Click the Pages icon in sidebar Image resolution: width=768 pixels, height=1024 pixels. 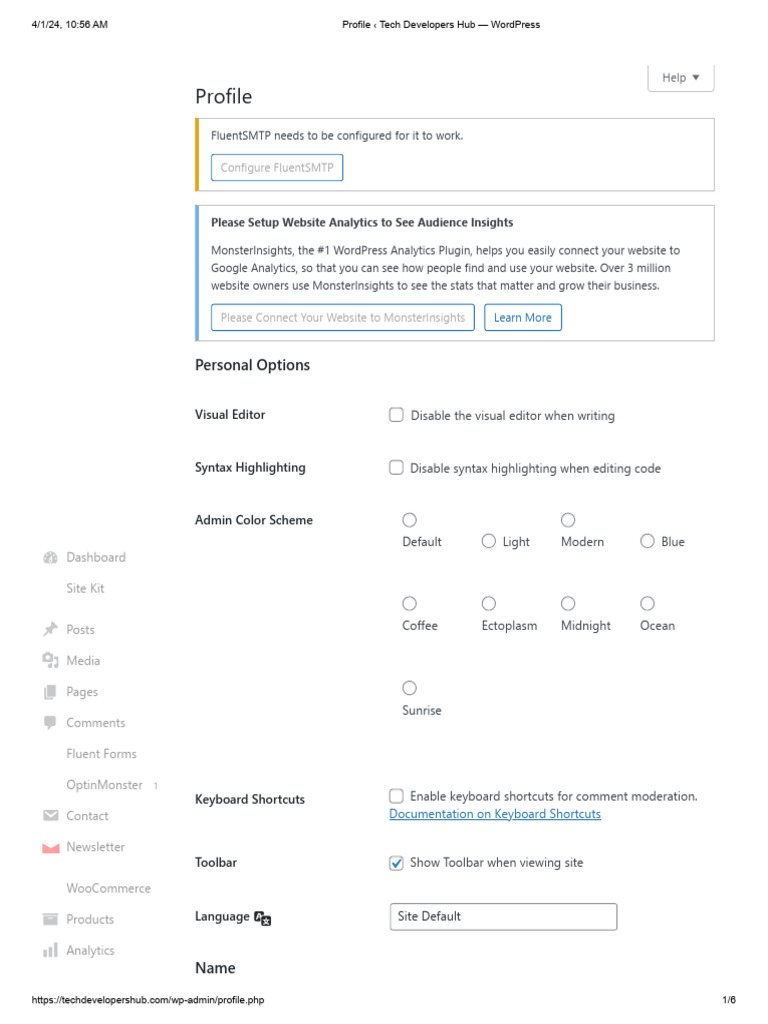tap(50, 692)
